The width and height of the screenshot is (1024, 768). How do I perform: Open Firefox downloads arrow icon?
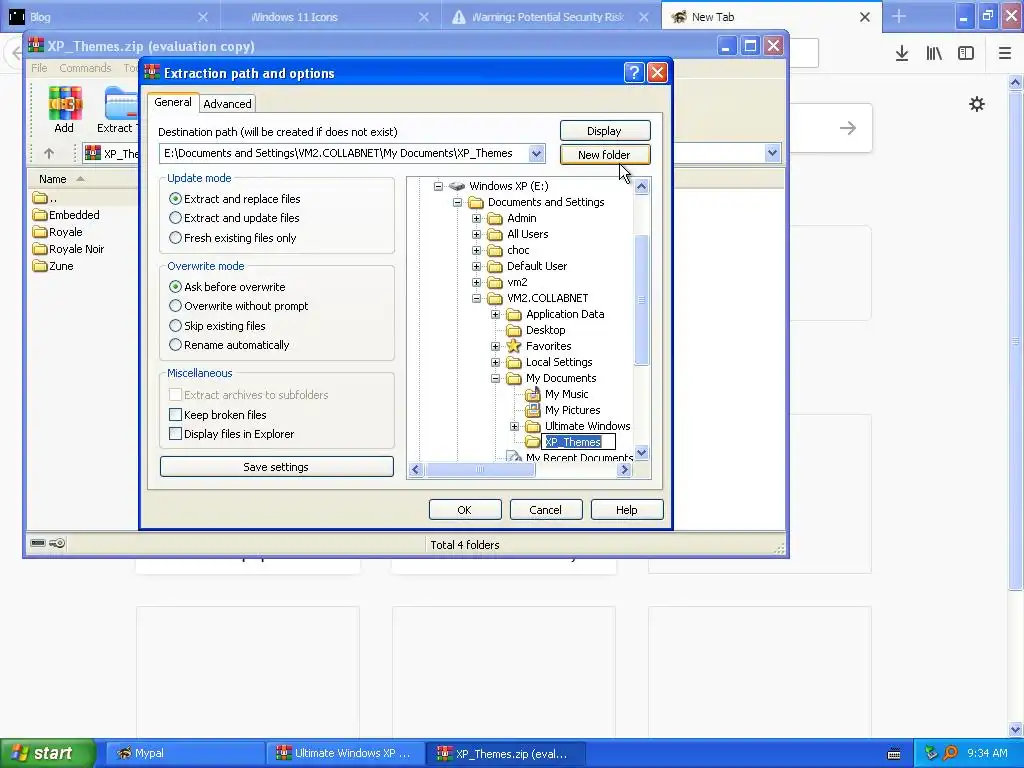pyautogui.click(x=902, y=53)
